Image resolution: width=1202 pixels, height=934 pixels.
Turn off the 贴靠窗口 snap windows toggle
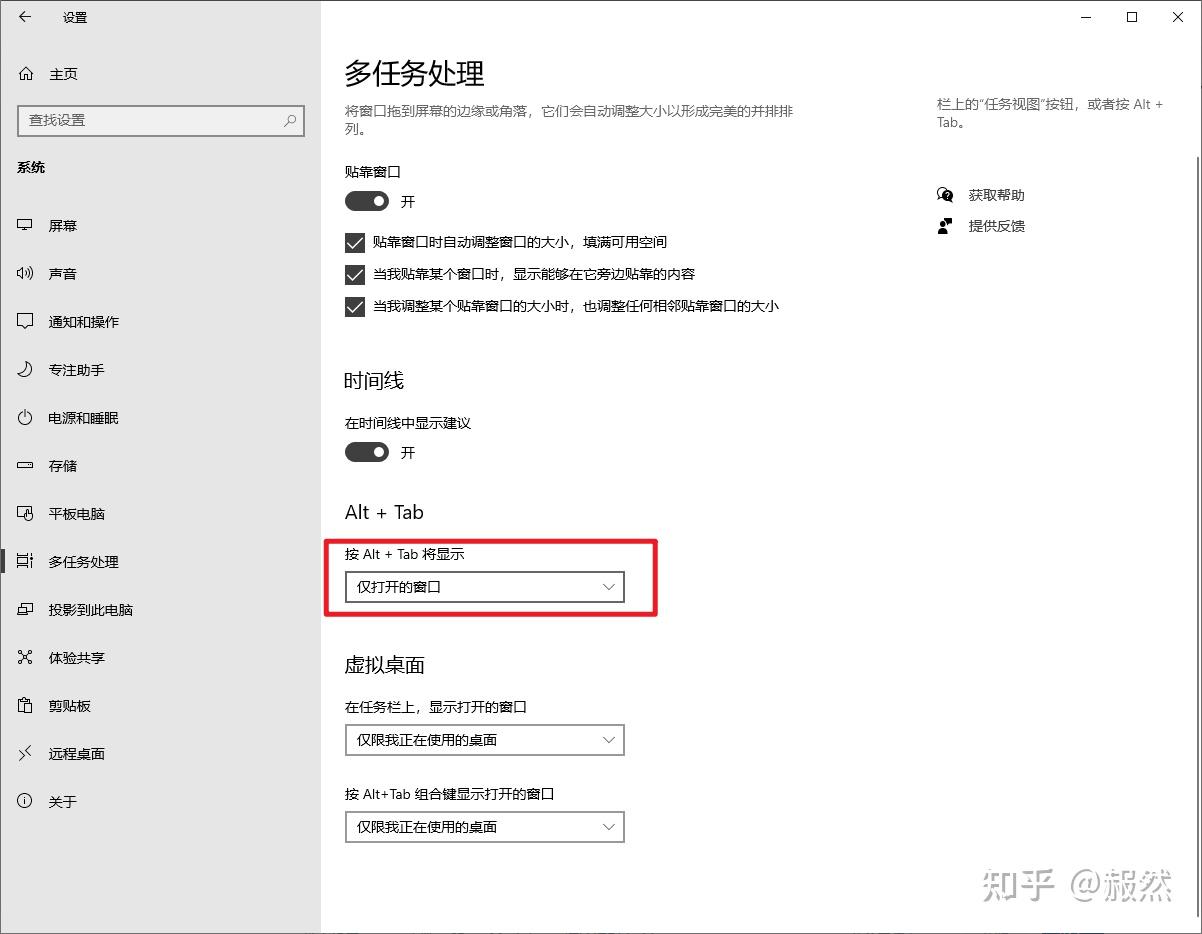[x=366, y=201]
